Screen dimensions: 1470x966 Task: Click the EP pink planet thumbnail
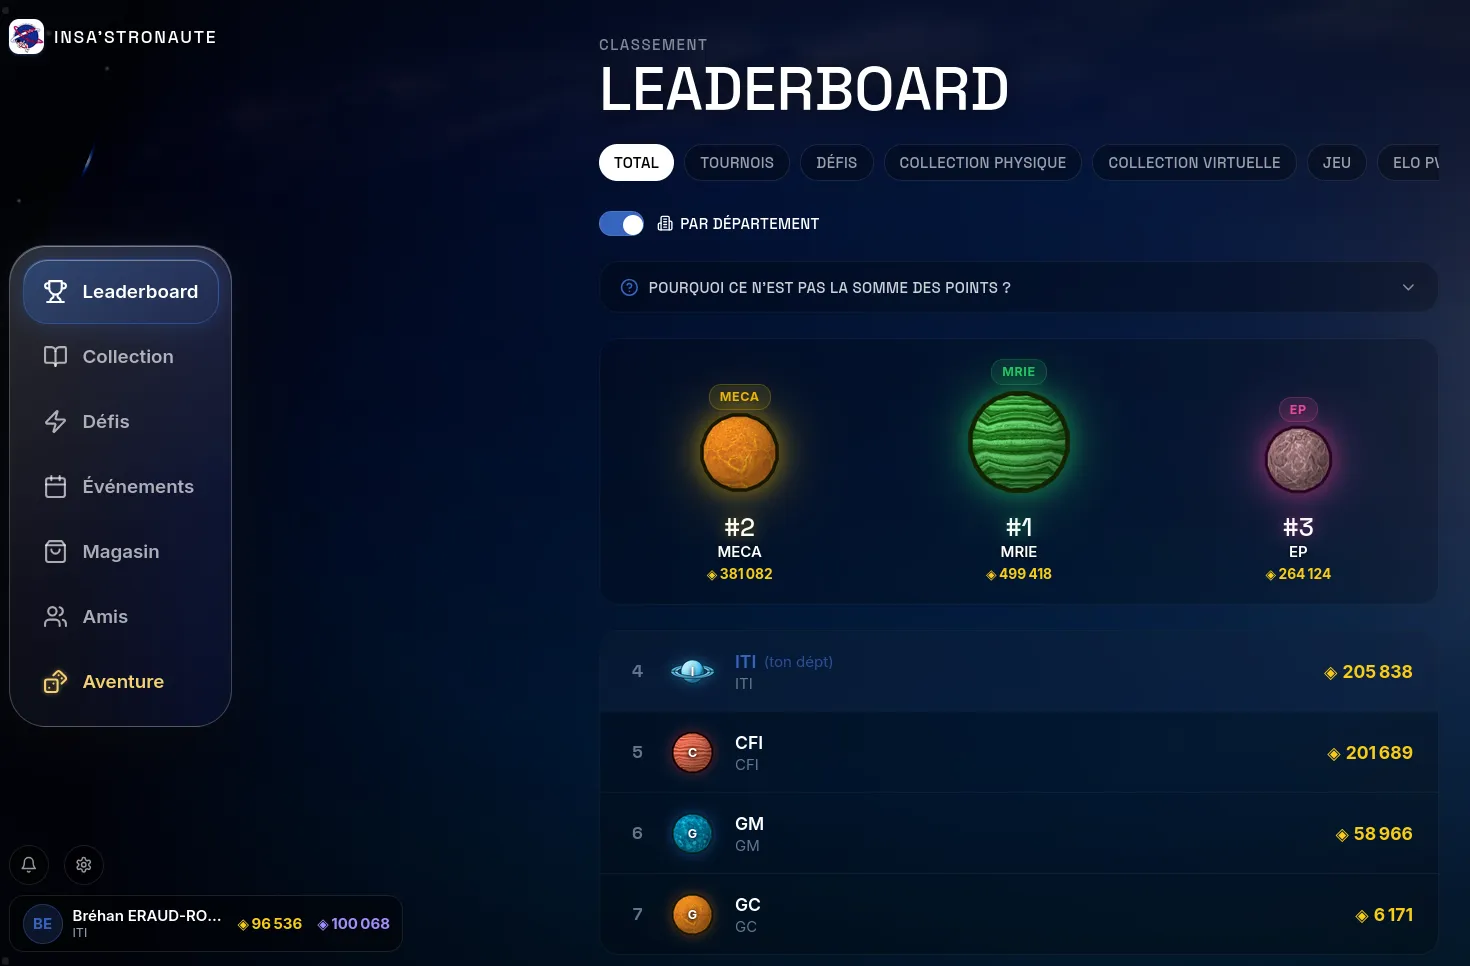(1298, 459)
